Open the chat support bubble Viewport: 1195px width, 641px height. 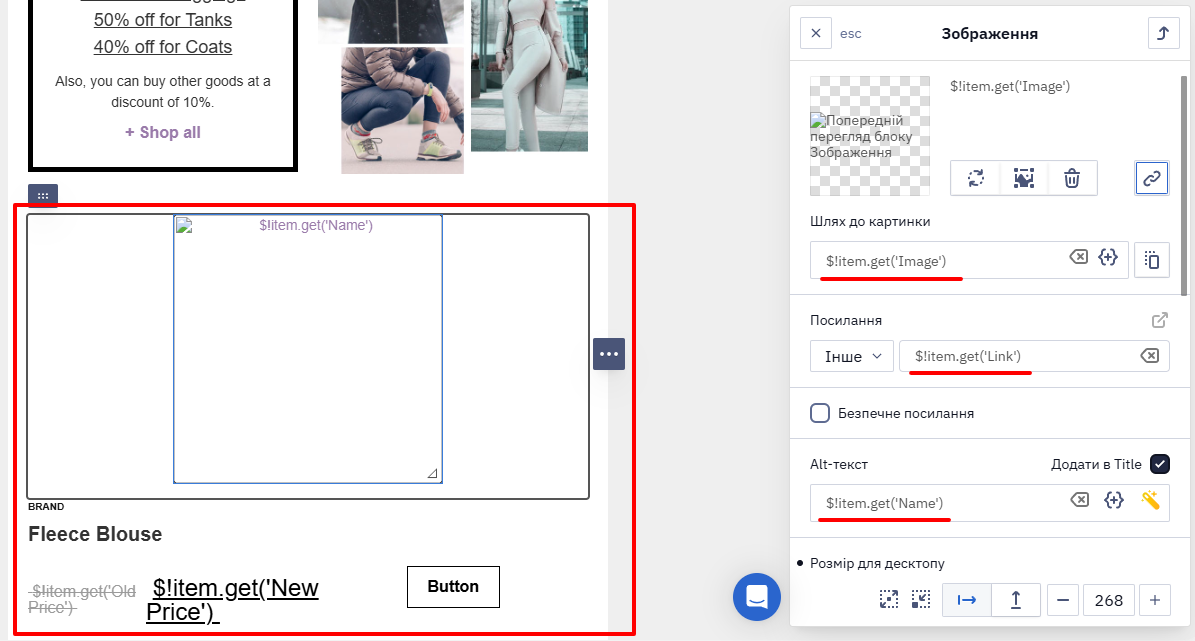tap(757, 597)
